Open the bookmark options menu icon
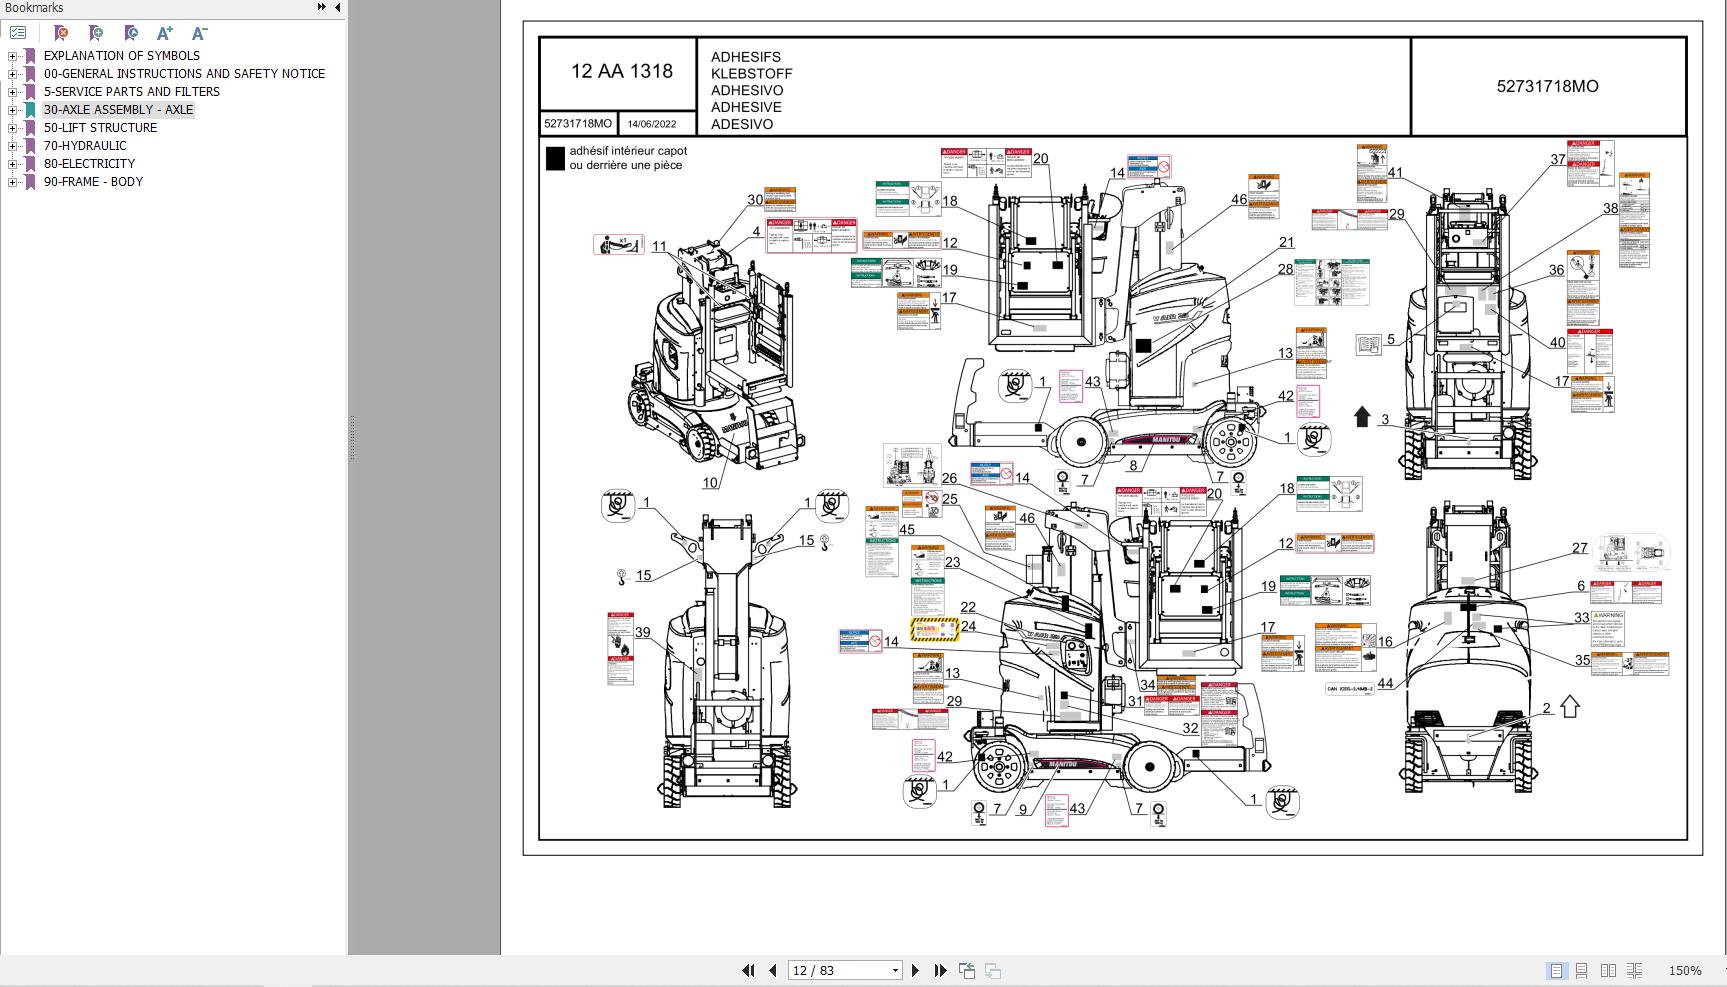This screenshot has height=987, width=1727. [x=18, y=33]
